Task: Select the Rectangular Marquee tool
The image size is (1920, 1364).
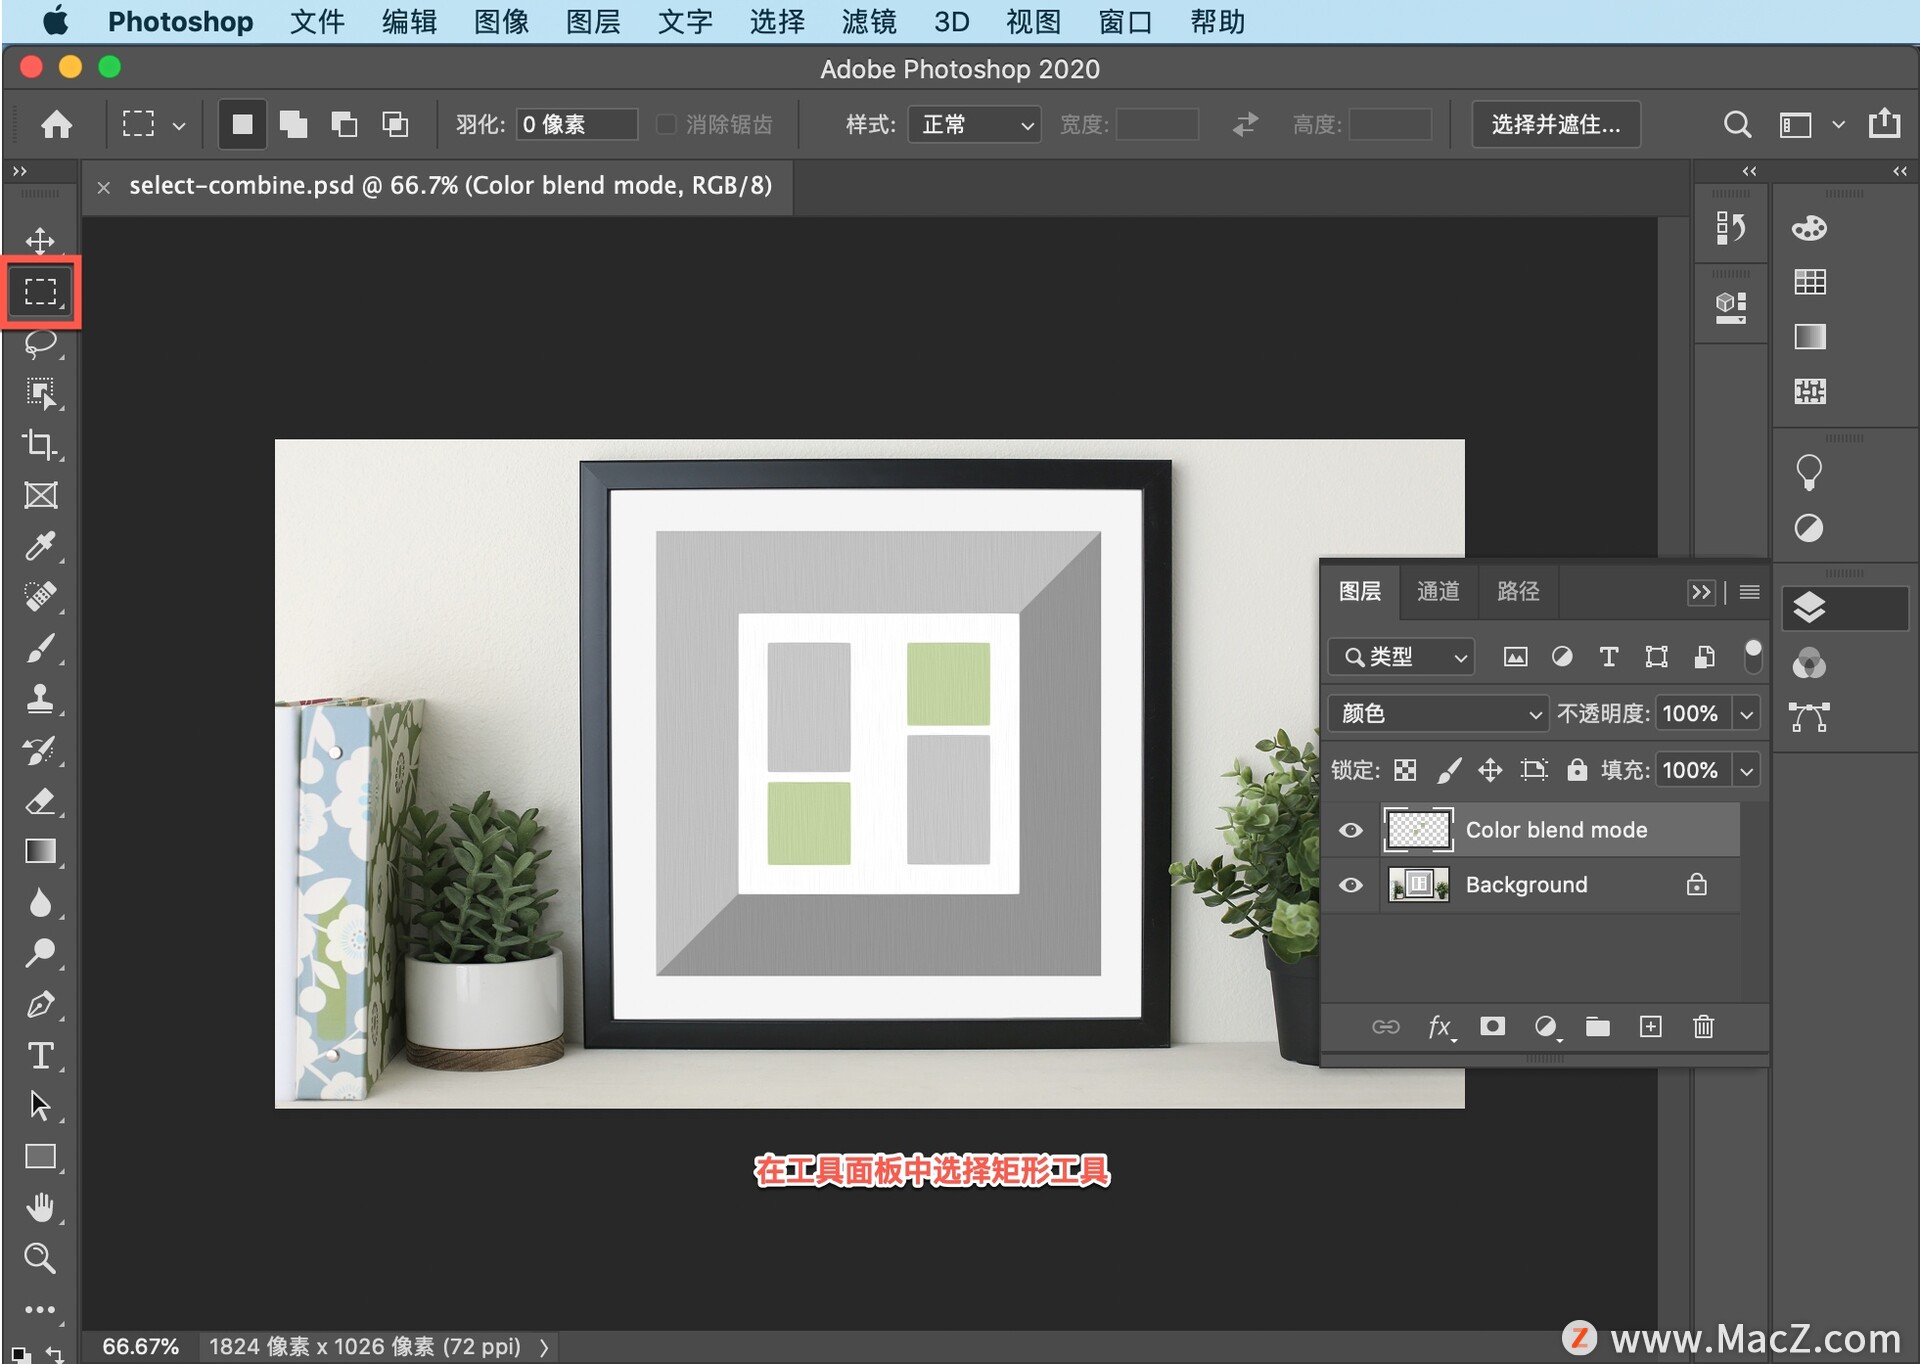Action: point(40,292)
